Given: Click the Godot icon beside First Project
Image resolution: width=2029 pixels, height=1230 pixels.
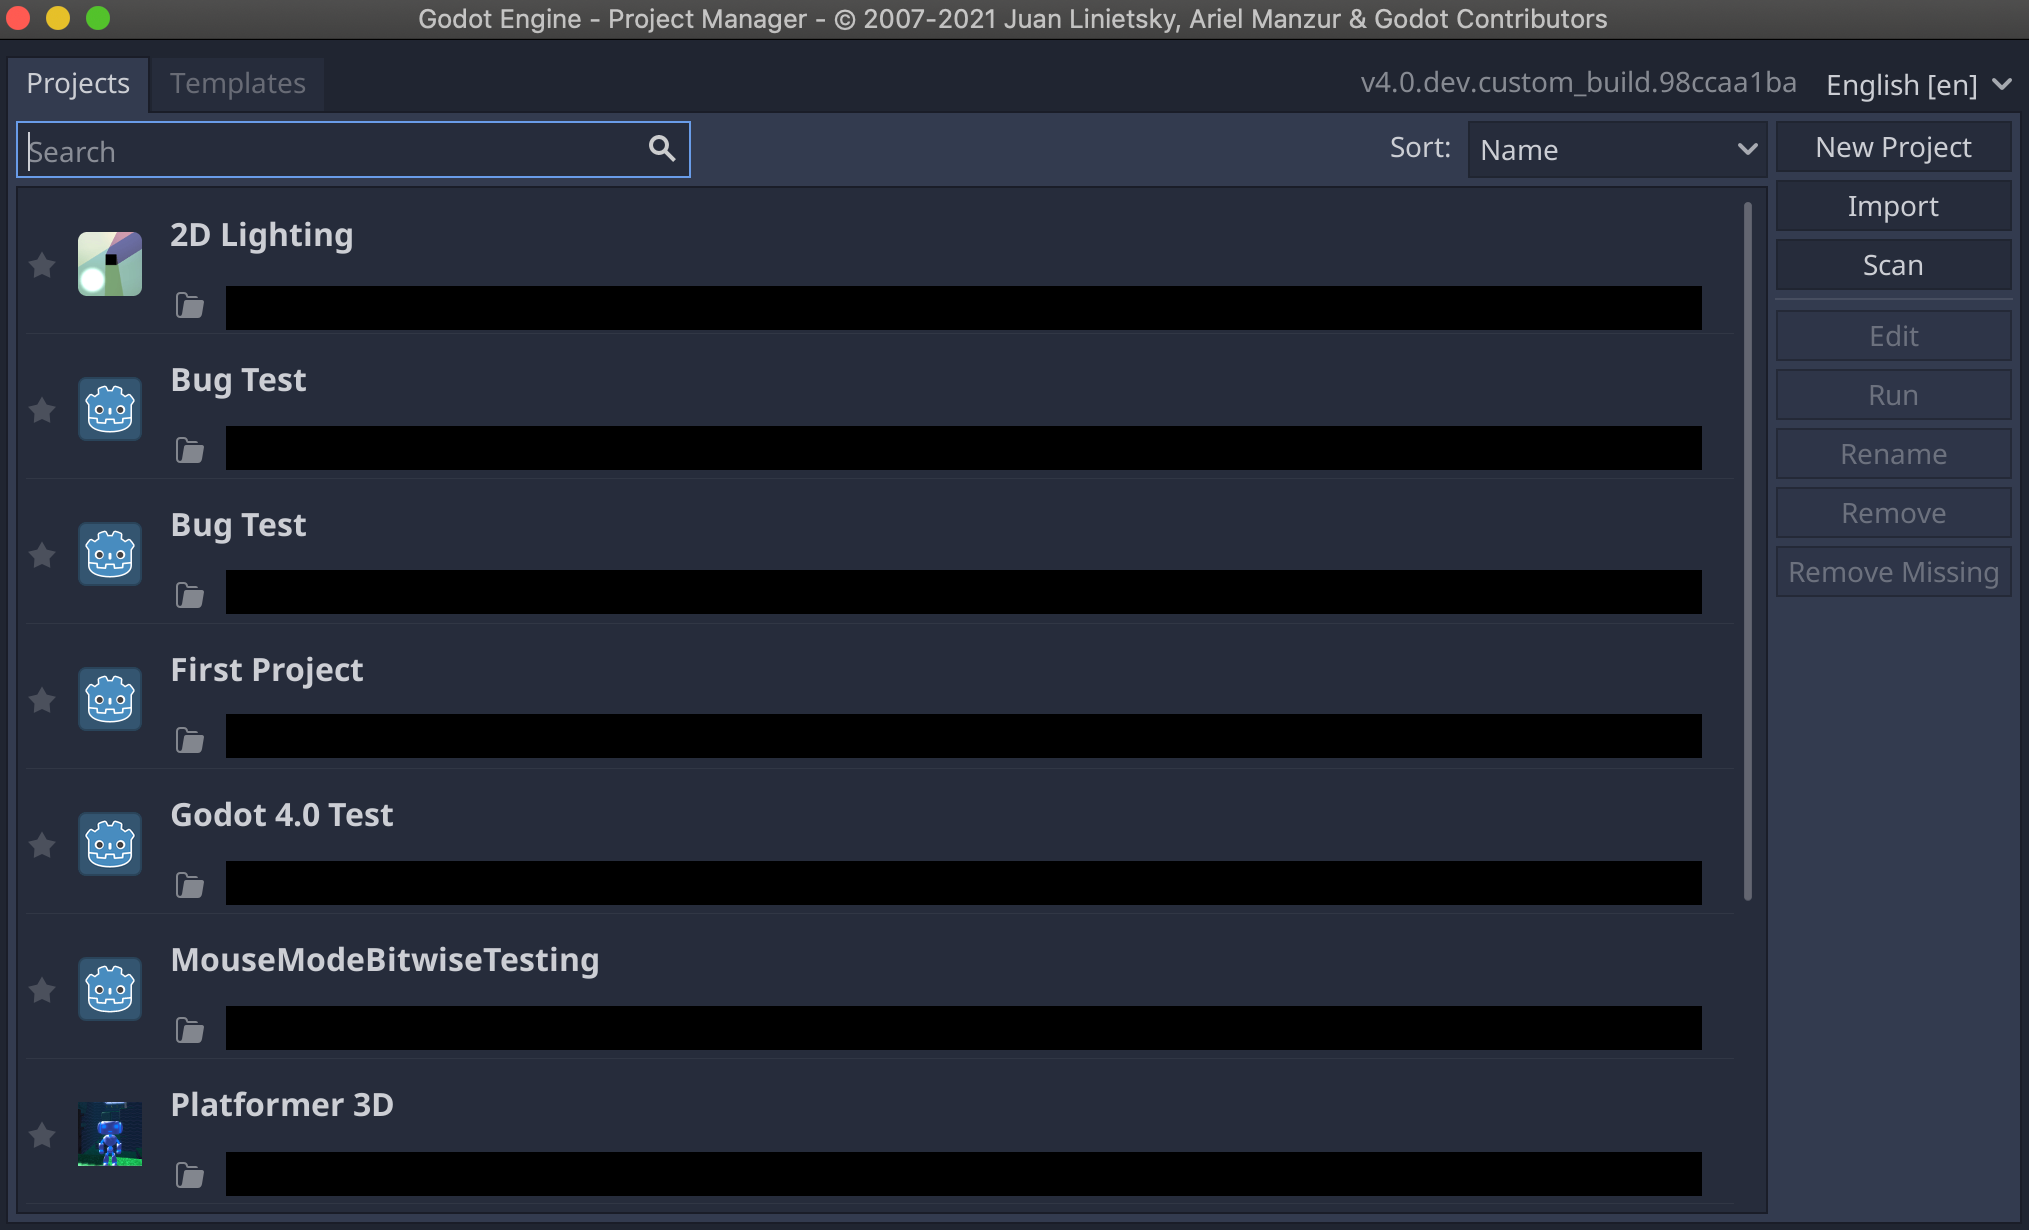Looking at the screenshot, I should pos(110,699).
